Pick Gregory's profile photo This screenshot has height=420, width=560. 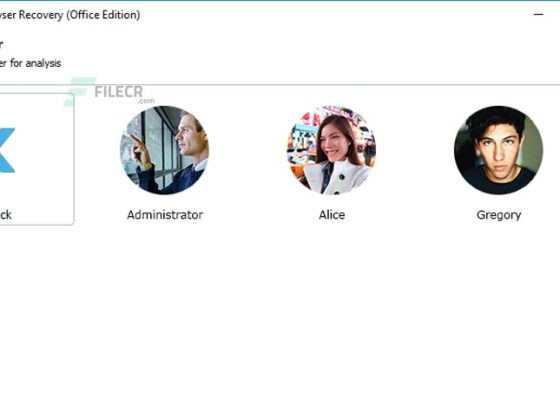point(499,150)
